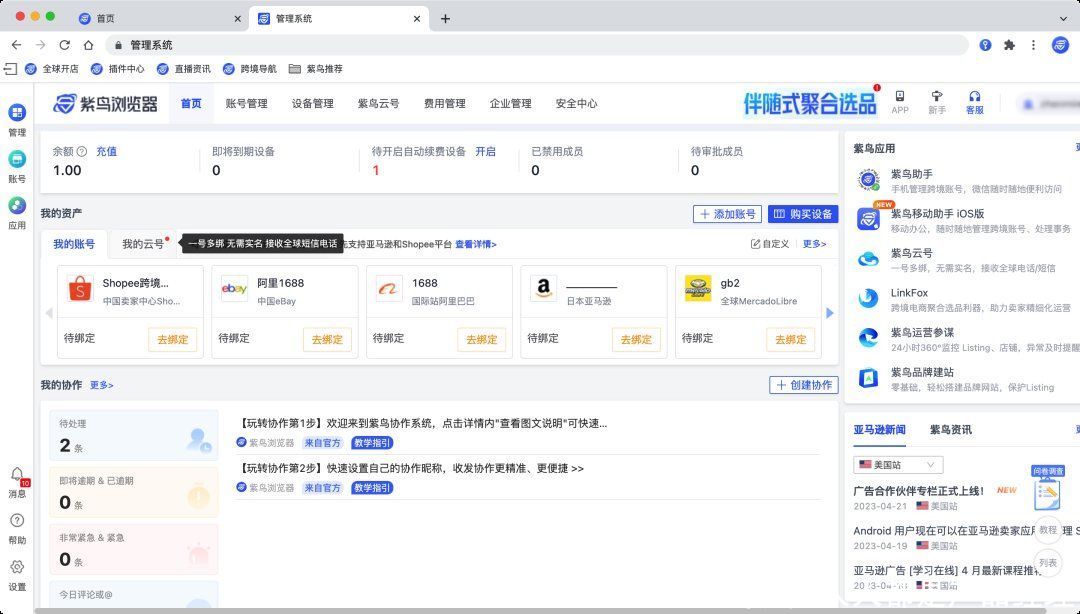Switch to the 首页 browser tab
Viewport: 1080px width, 614px height.
(x=160, y=19)
